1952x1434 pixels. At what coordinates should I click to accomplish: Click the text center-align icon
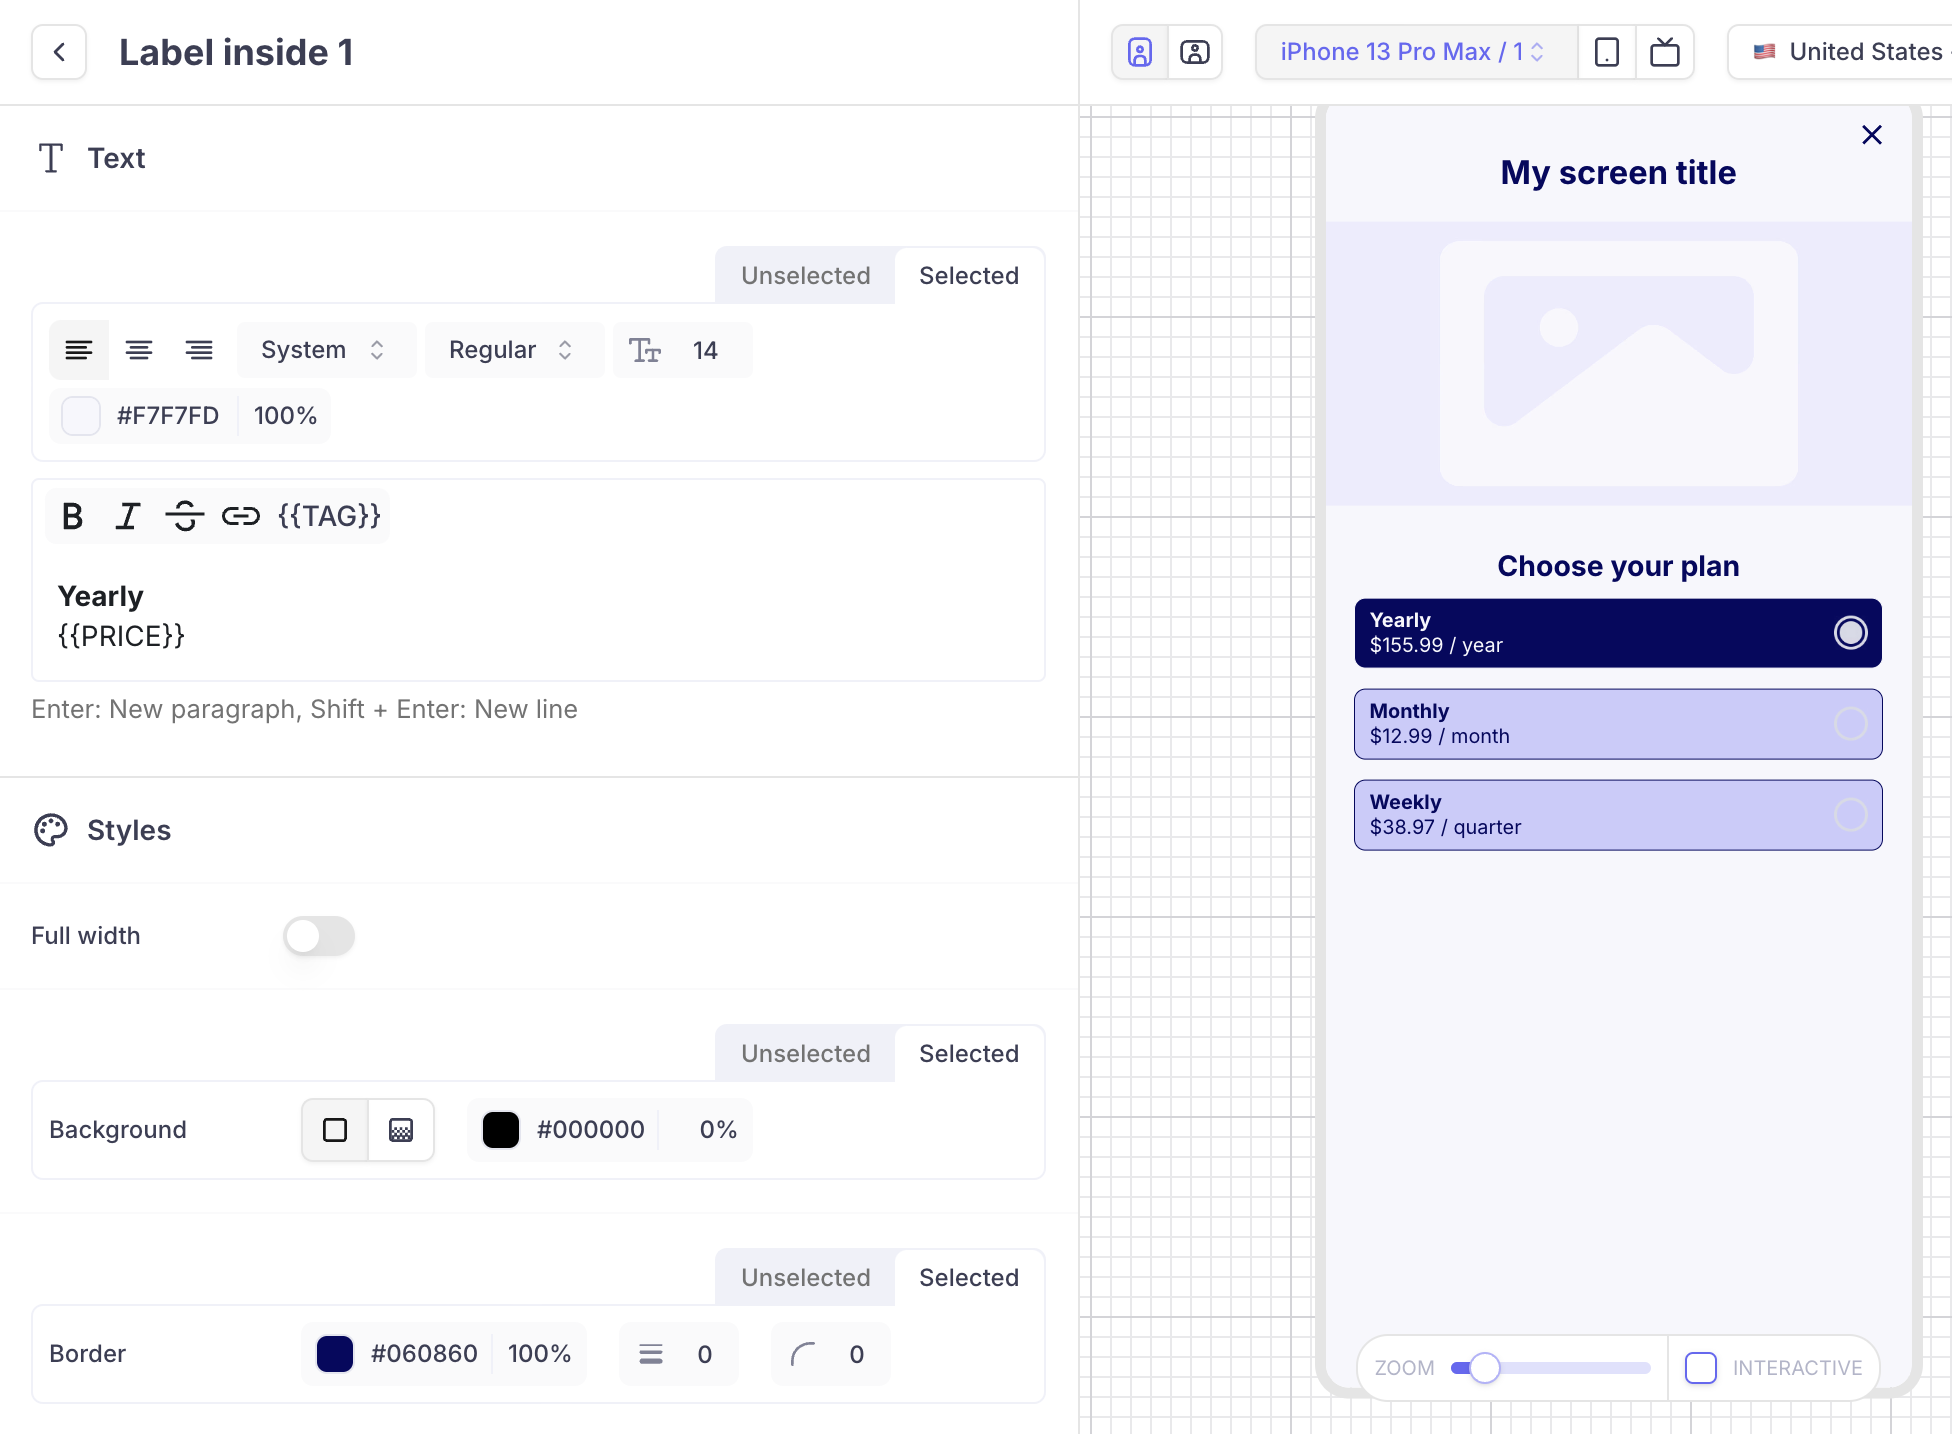pos(138,350)
